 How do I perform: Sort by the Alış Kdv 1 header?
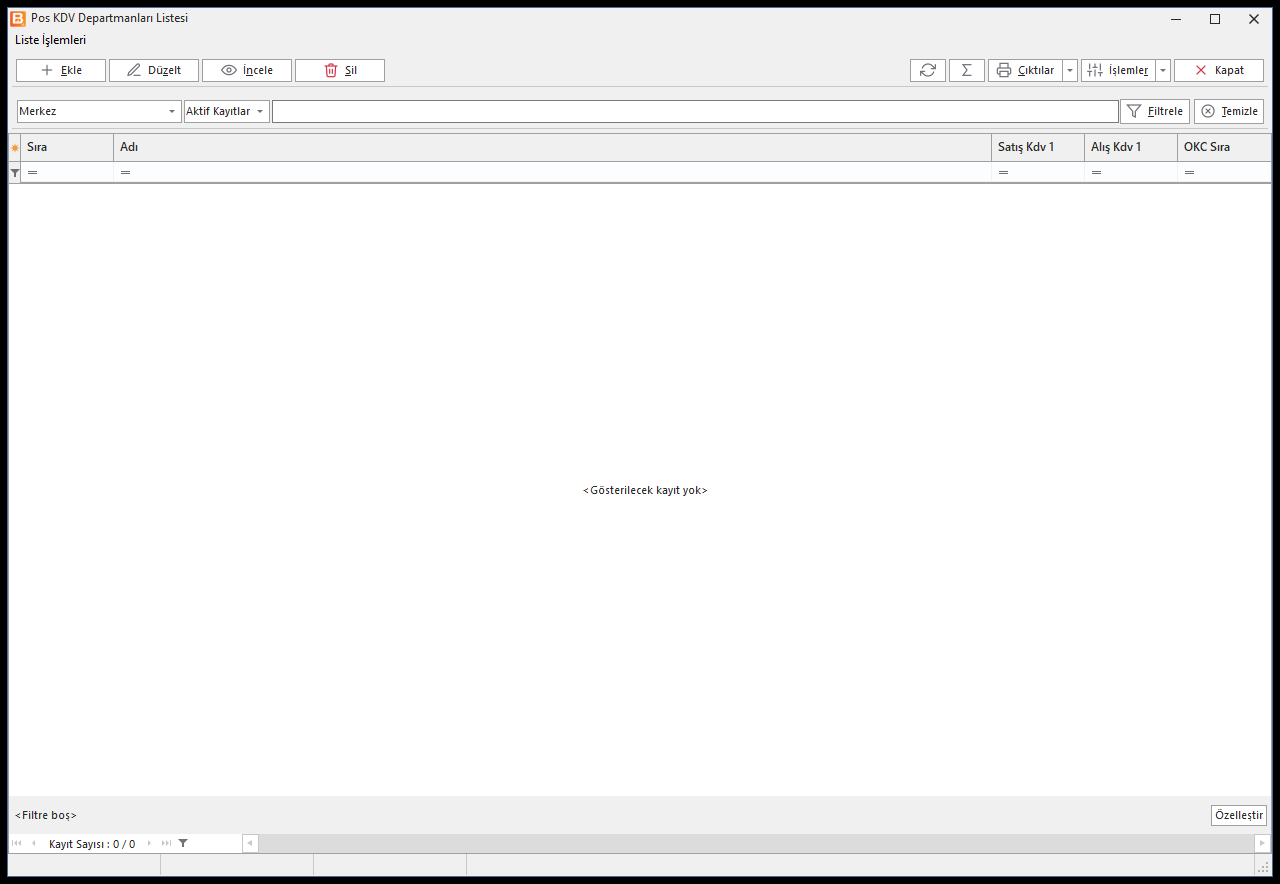coord(1131,148)
